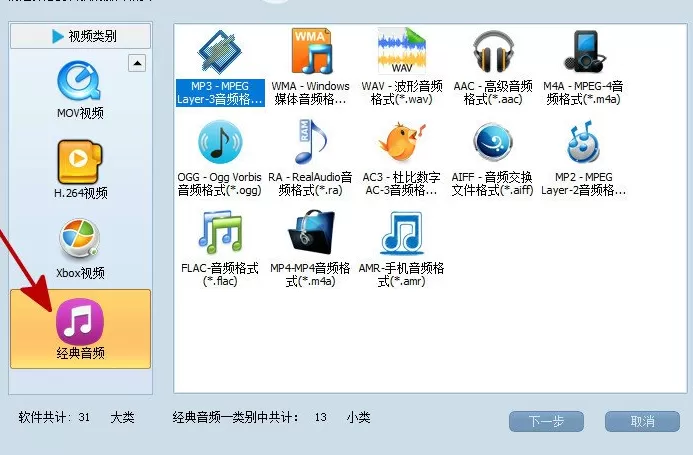
Task: Choose the WMA Windows media audio icon
Action: pos(311,51)
